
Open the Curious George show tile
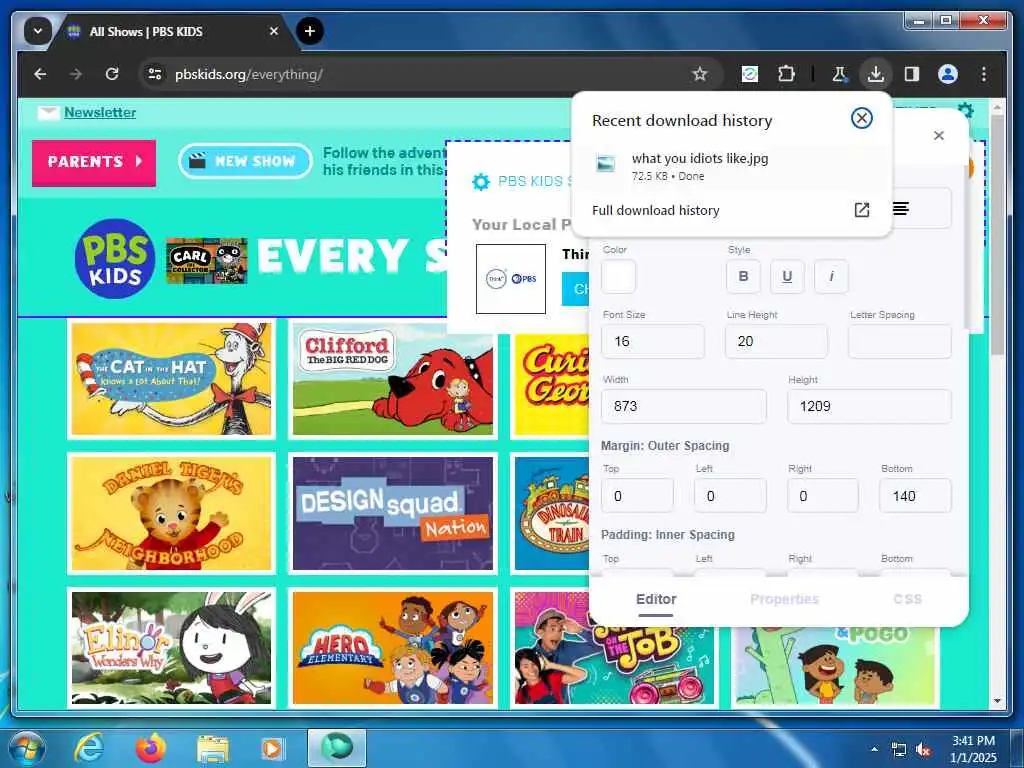[551, 385]
